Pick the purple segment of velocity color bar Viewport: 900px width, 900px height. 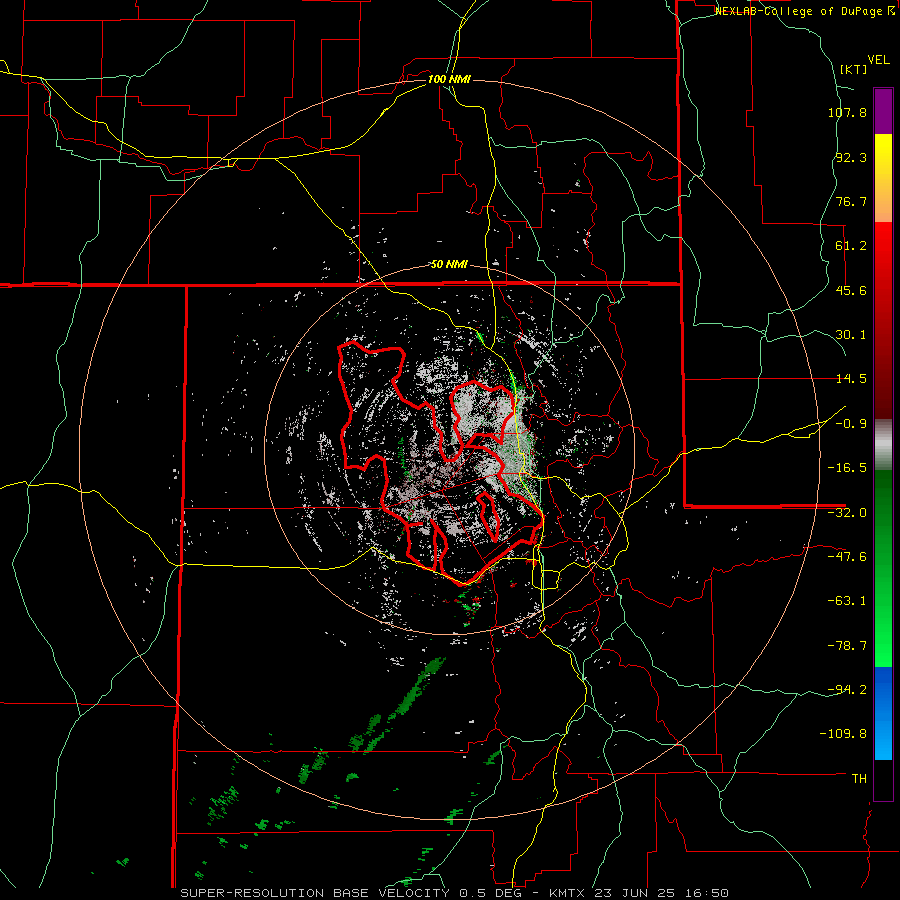click(x=883, y=111)
